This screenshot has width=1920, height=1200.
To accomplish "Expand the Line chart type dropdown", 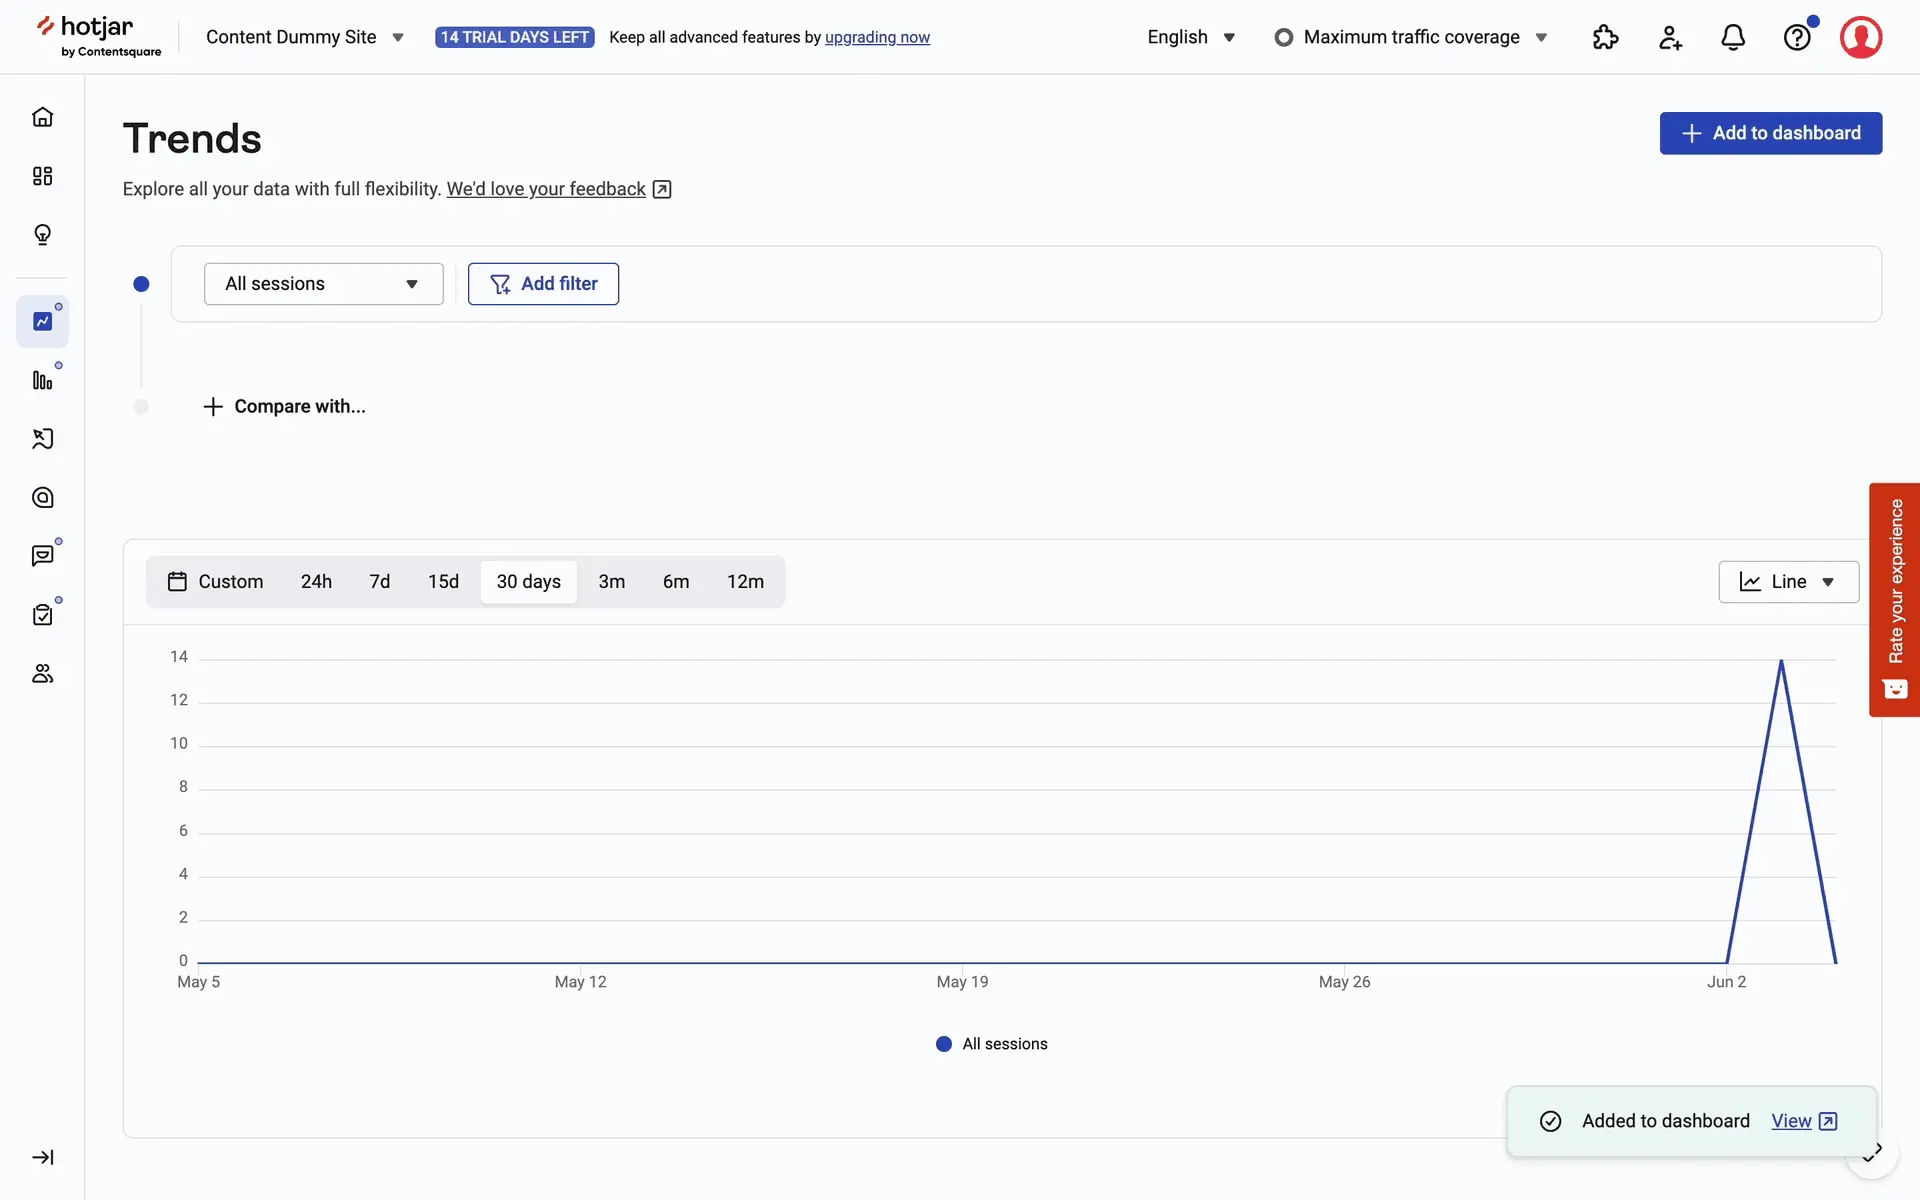I will [x=1788, y=582].
